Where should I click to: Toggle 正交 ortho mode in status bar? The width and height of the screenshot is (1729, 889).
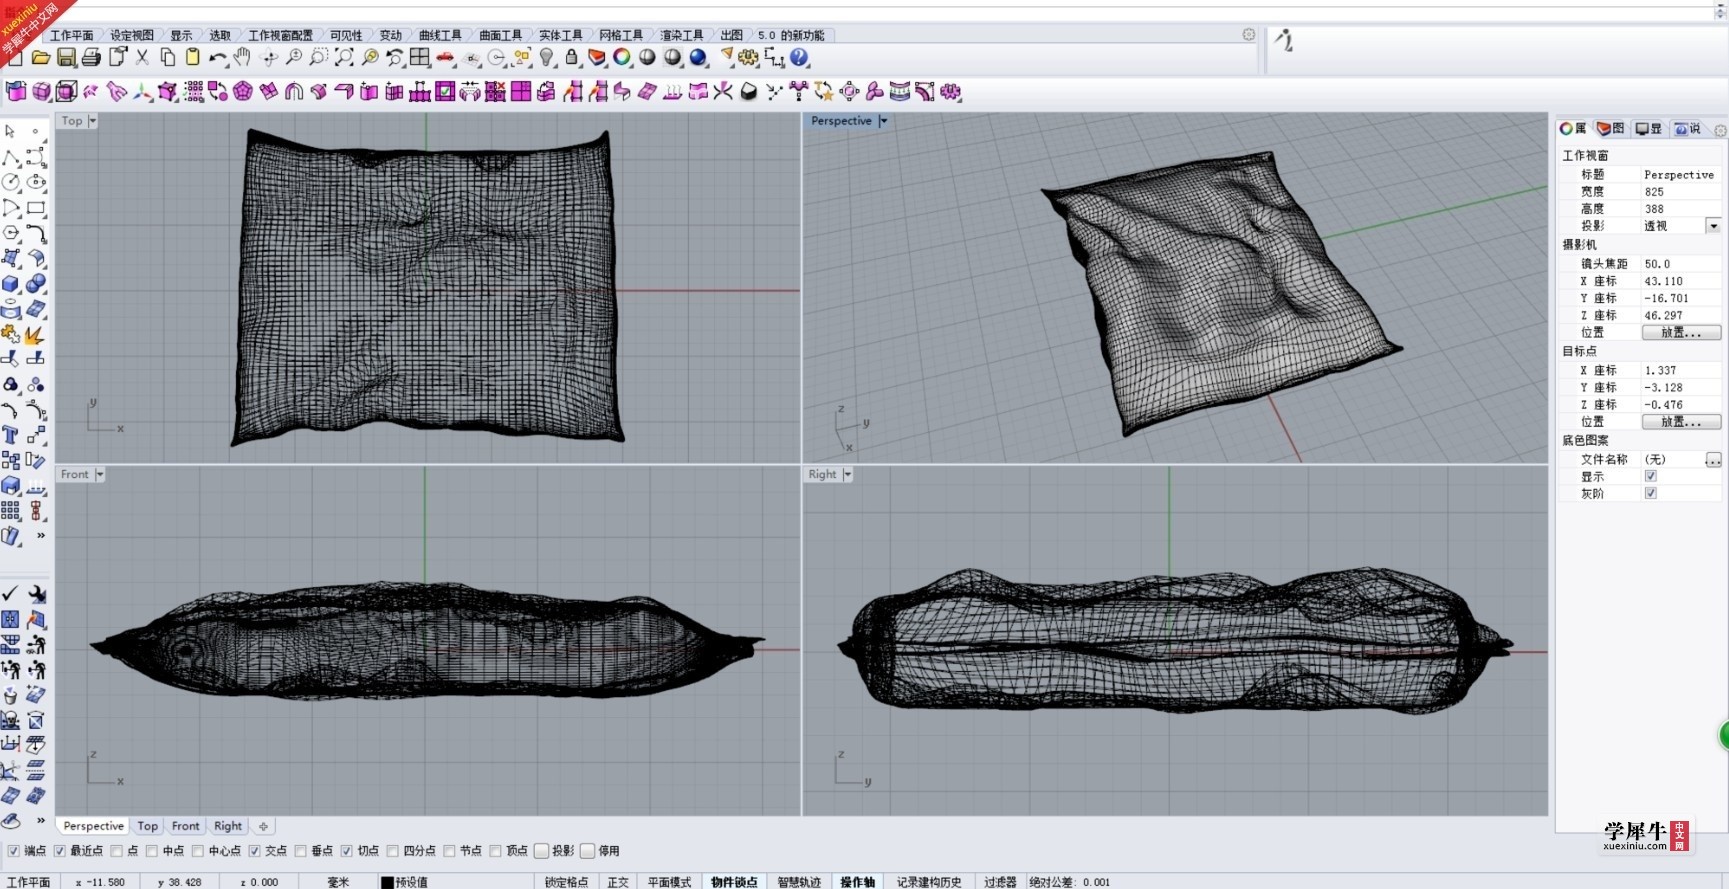(618, 882)
